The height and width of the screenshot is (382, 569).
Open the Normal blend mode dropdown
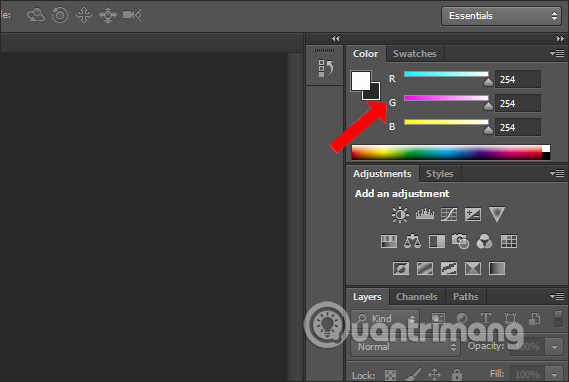405,347
